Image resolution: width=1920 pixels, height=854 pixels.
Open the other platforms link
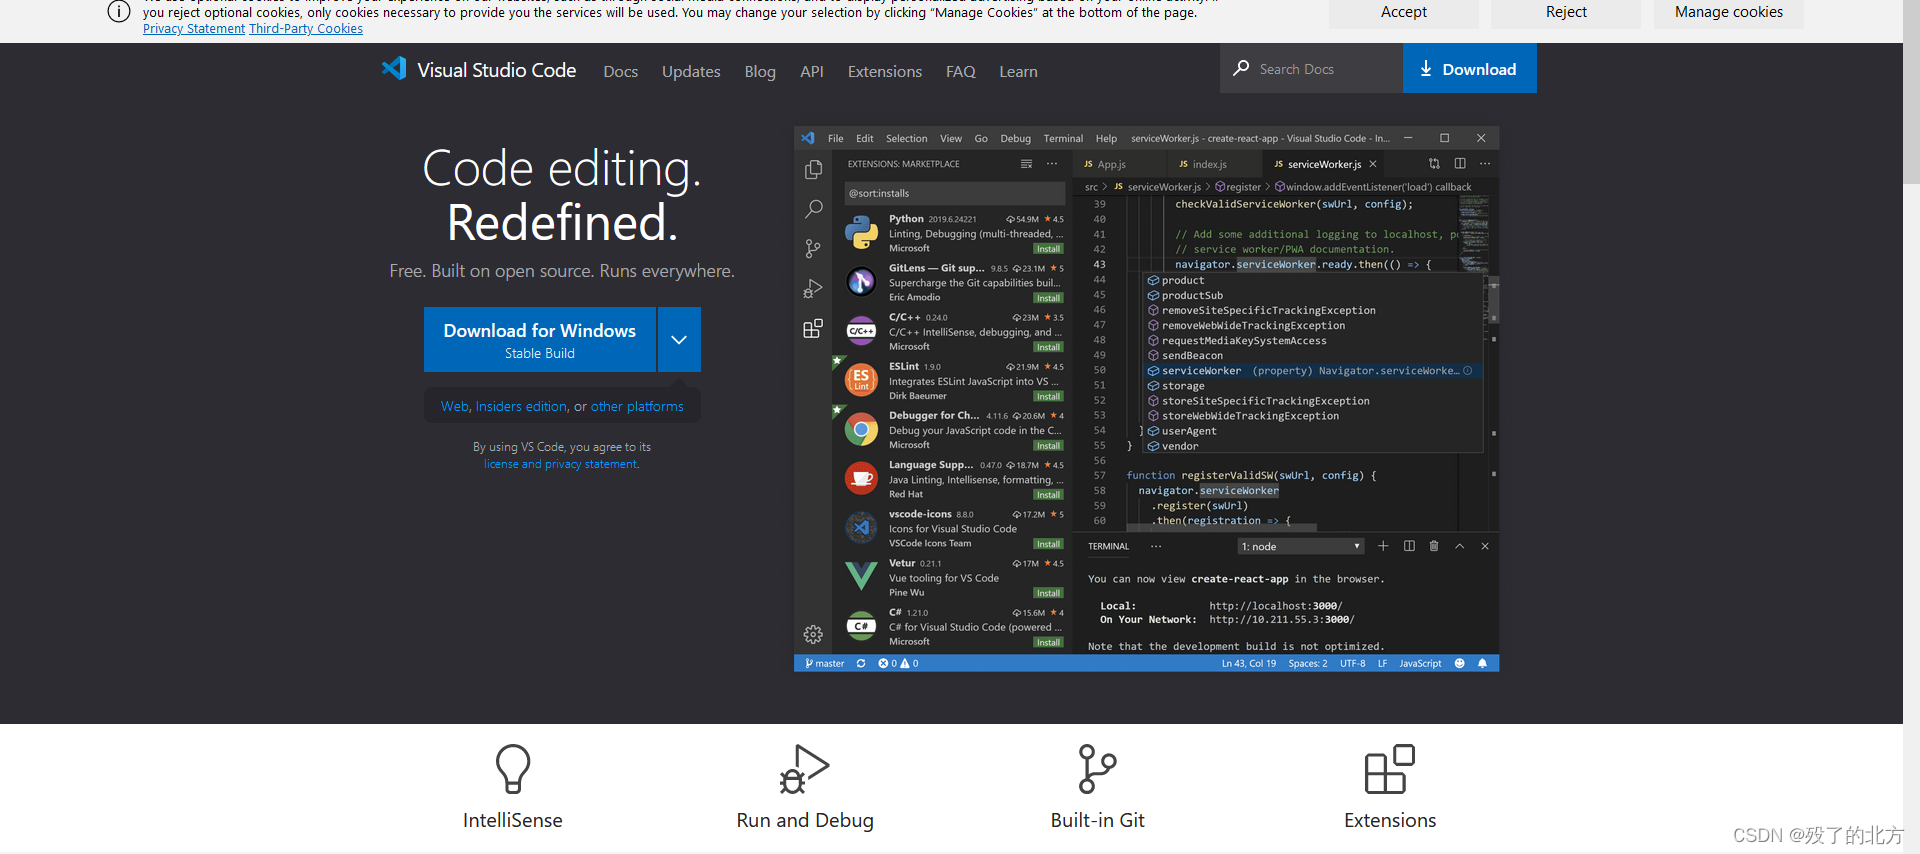[x=637, y=406]
